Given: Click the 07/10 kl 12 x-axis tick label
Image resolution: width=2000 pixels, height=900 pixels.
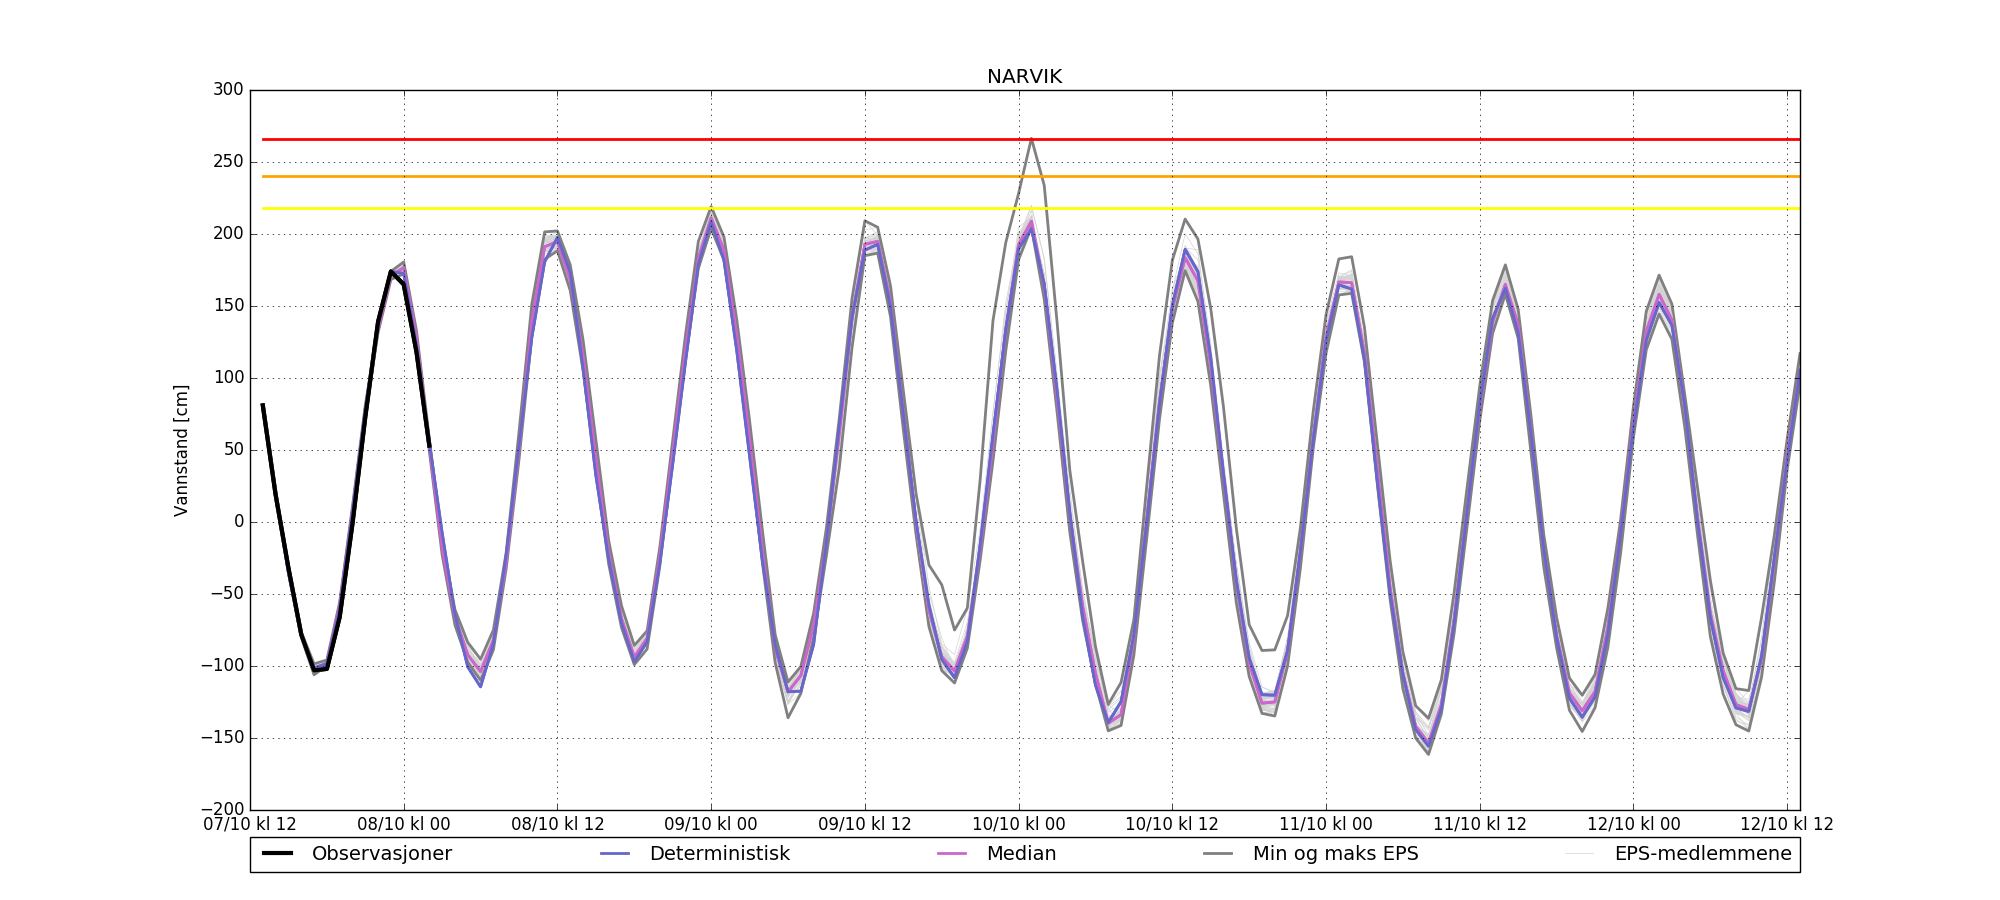Looking at the screenshot, I should point(250,825).
